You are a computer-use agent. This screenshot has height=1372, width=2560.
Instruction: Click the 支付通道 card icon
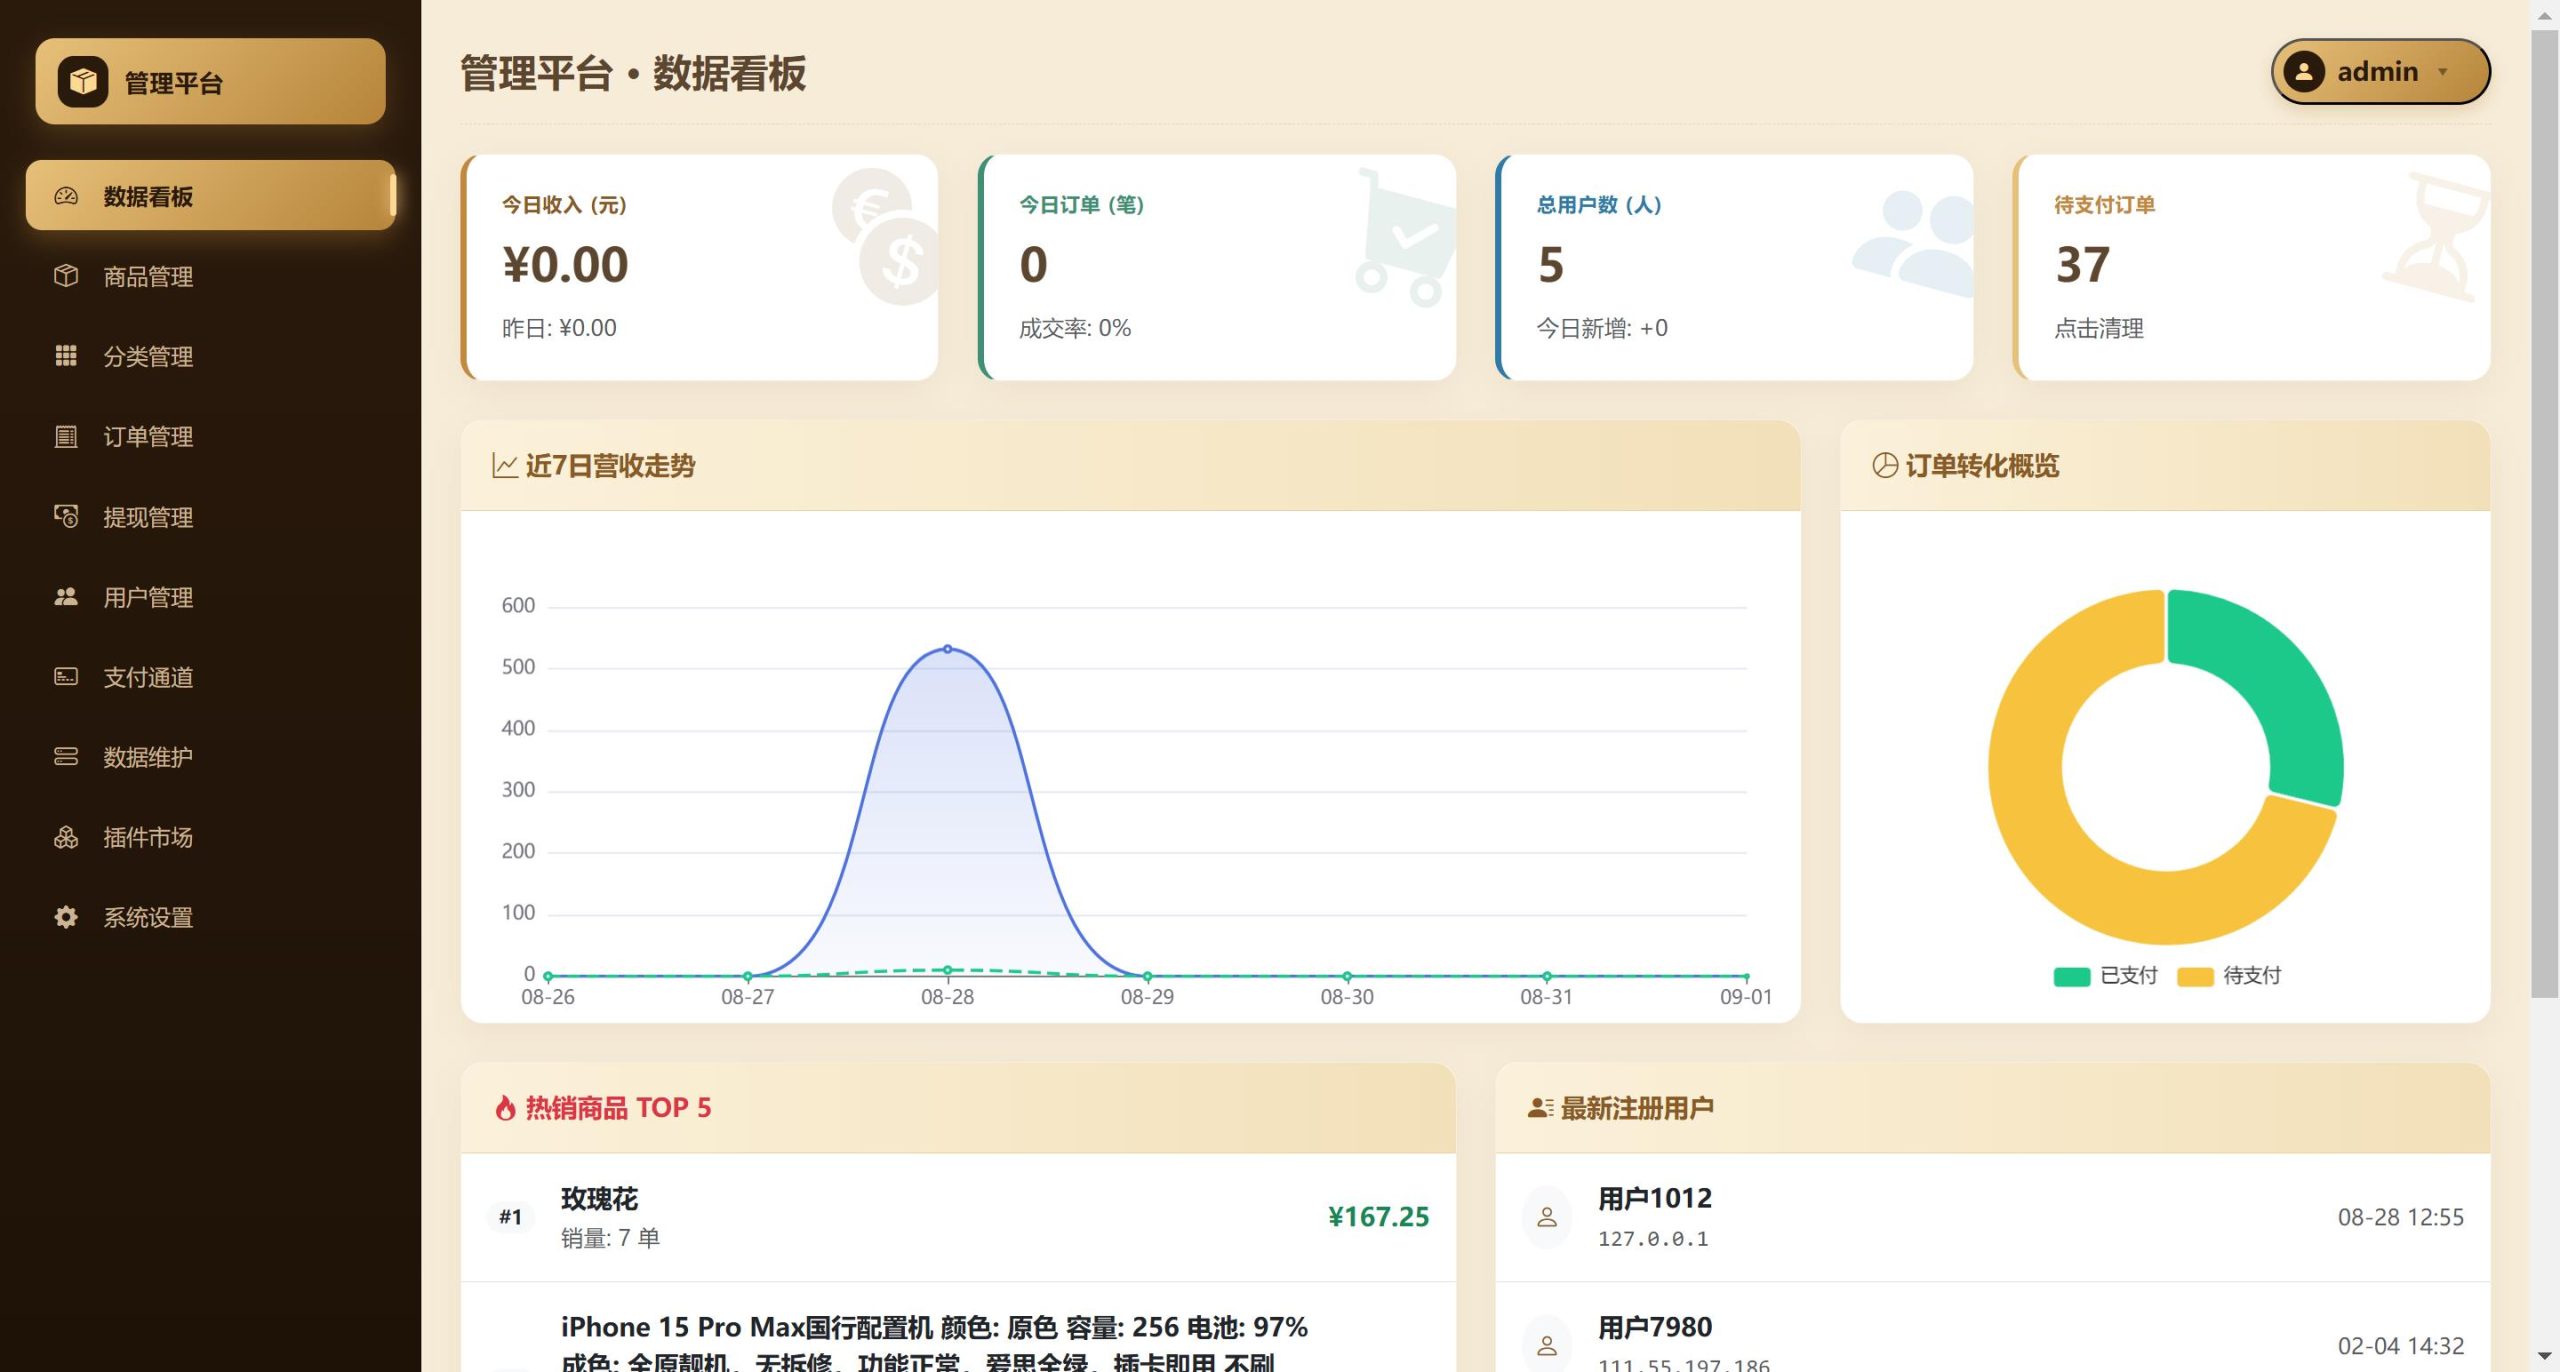coord(66,677)
